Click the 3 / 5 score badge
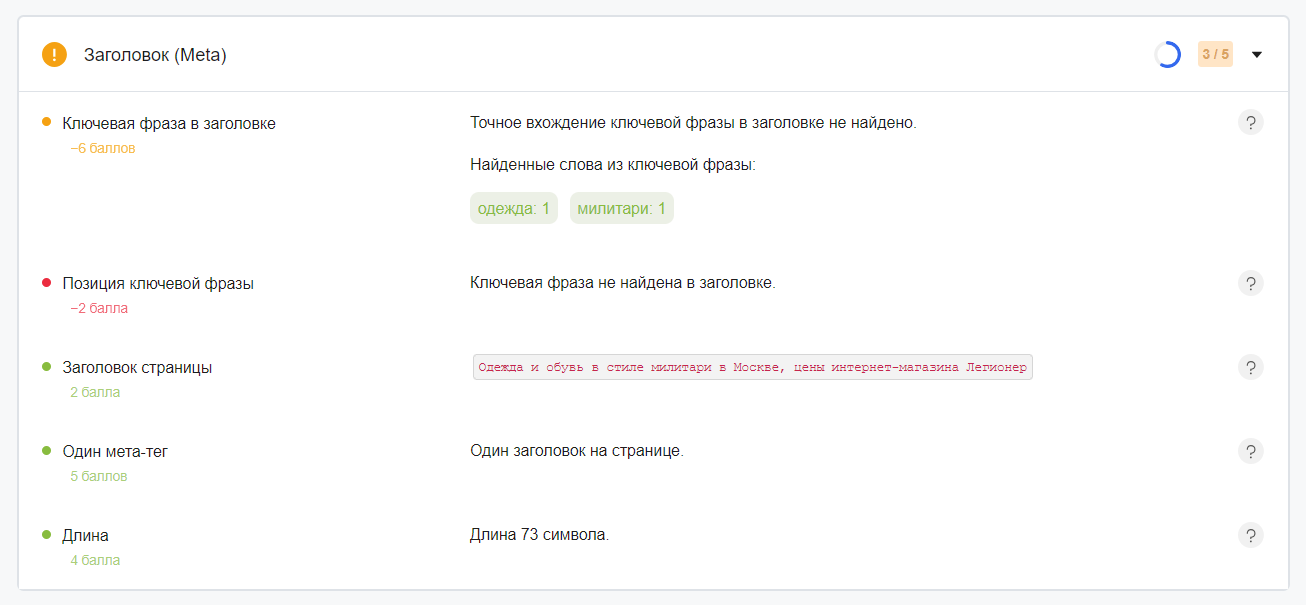Viewport: 1306px width, 605px height. pos(1215,54)
